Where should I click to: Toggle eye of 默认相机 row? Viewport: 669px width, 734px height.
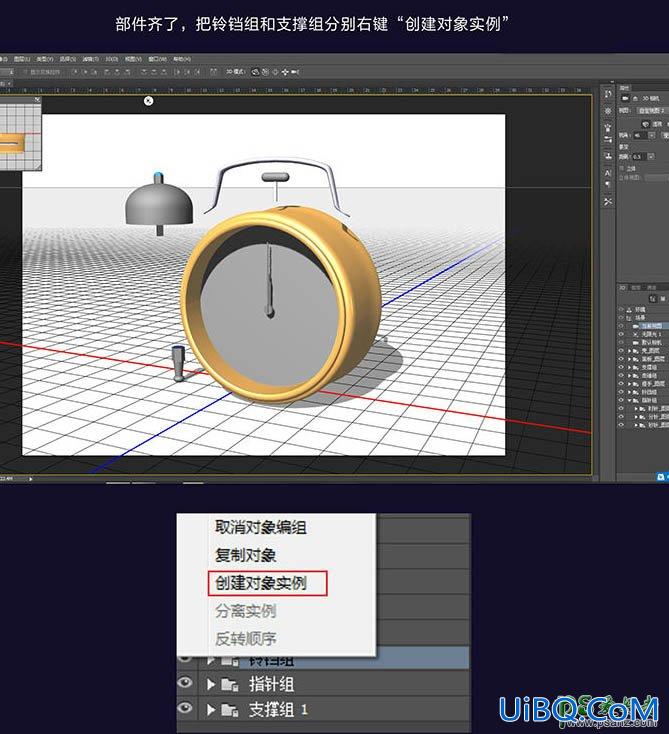coord(621,343)
